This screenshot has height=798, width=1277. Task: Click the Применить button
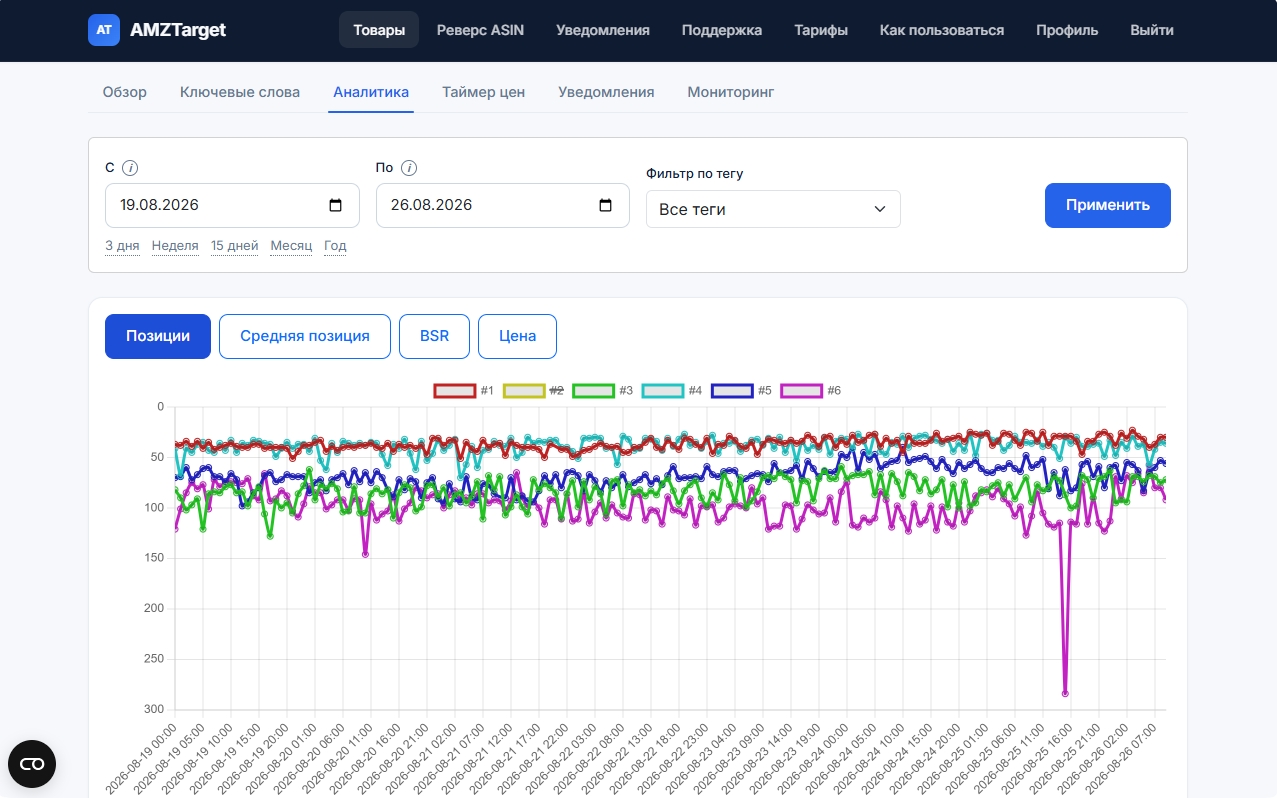[1108, 205]
